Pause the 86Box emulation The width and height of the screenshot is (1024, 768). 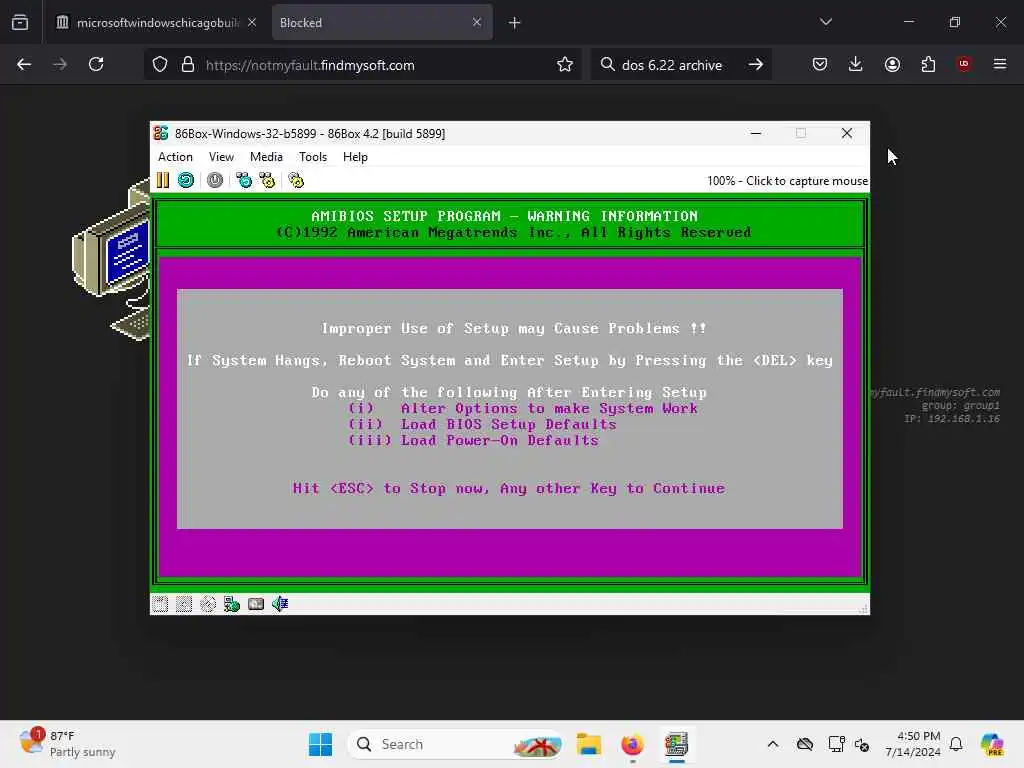[163, 180]
